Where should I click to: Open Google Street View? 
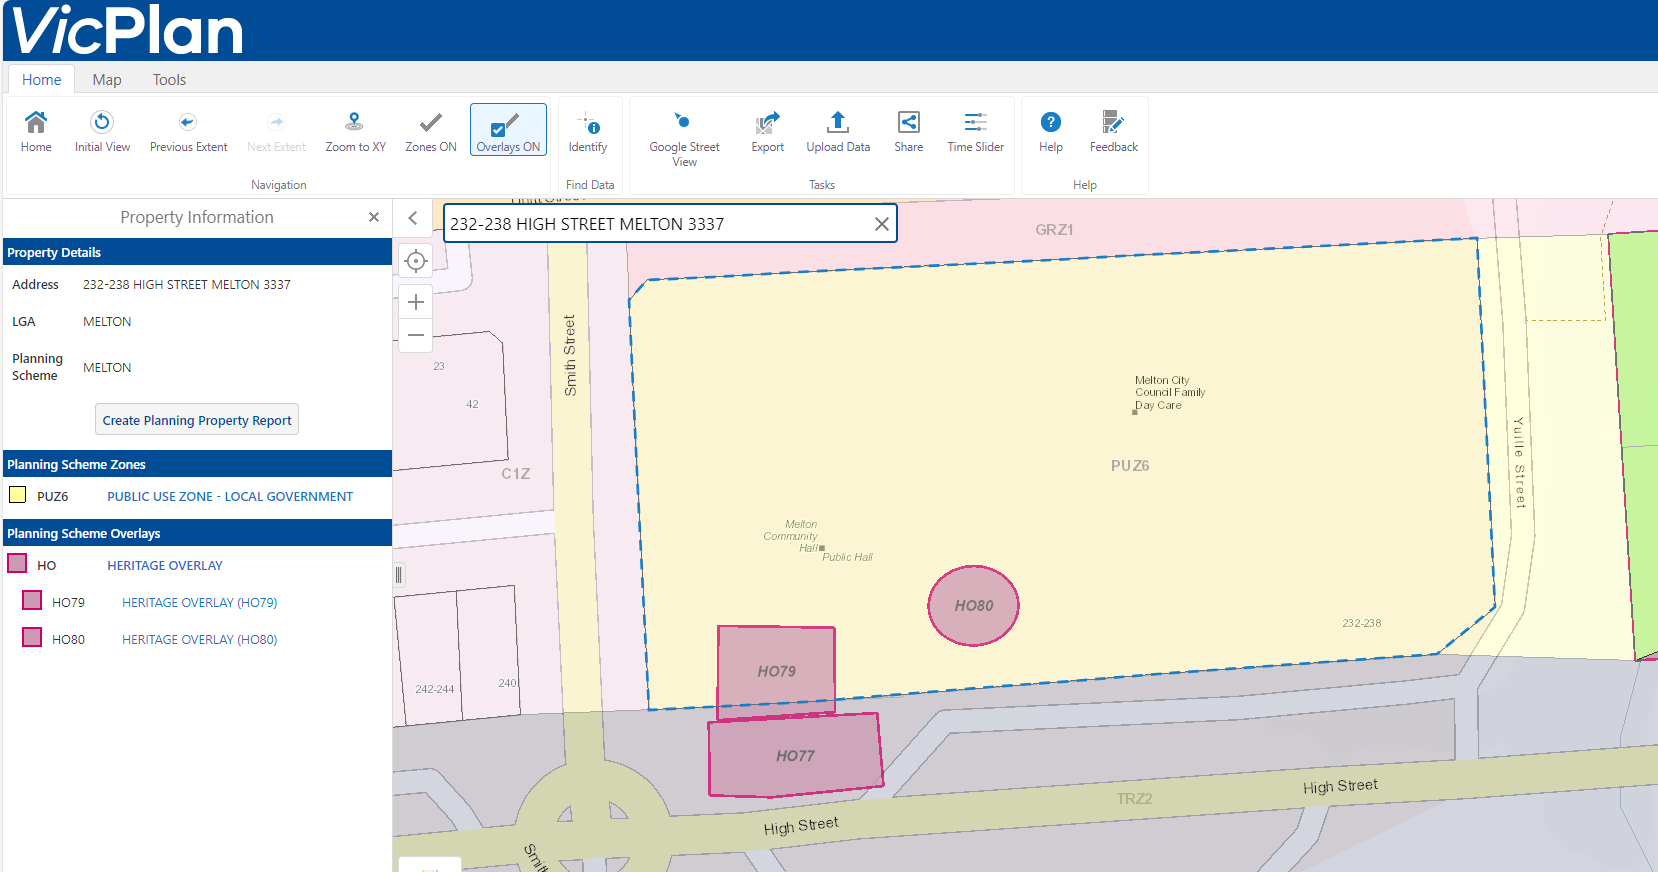point(684,138)
